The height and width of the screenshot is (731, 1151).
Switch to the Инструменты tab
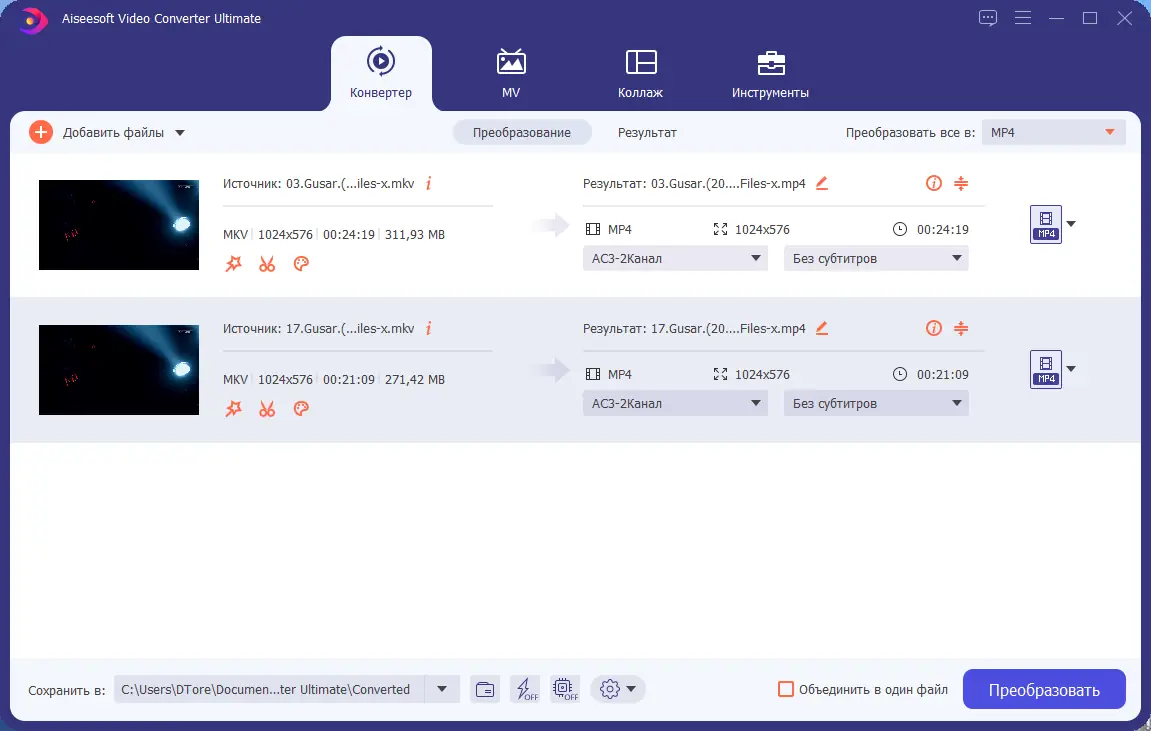(770, 73)
